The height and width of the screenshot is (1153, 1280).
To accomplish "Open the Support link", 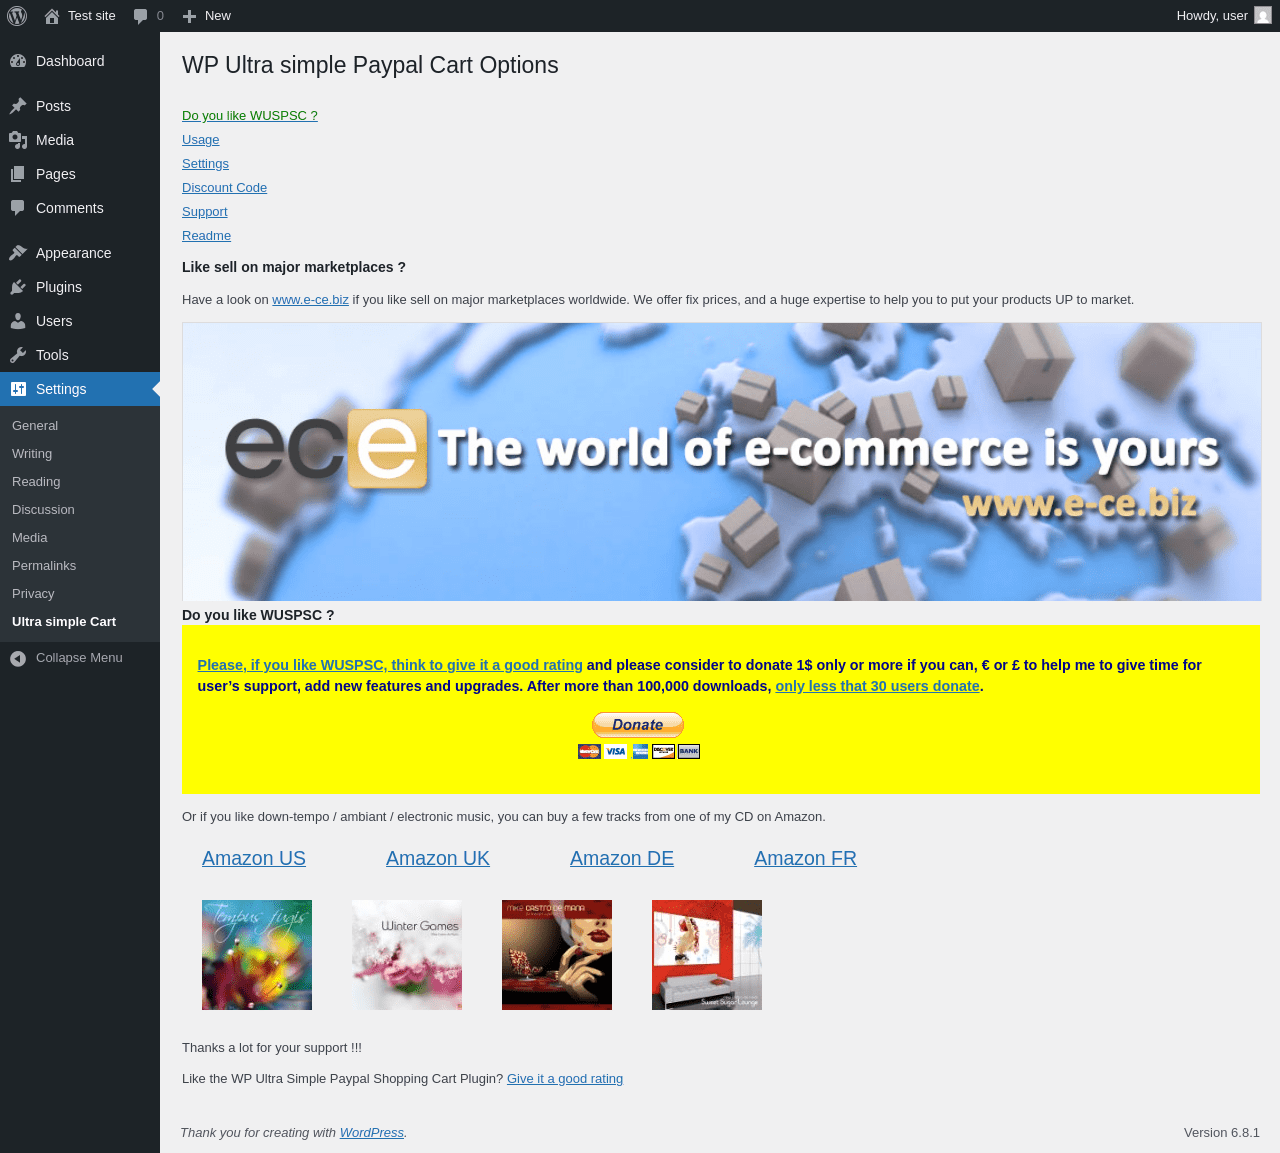I will pos(204,212).
